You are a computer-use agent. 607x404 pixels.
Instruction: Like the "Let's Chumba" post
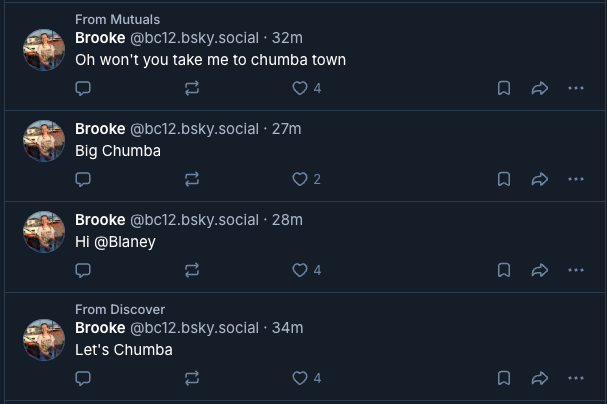299,378
